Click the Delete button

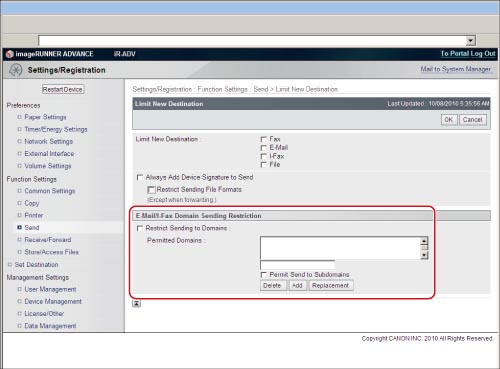click(272, 286)
